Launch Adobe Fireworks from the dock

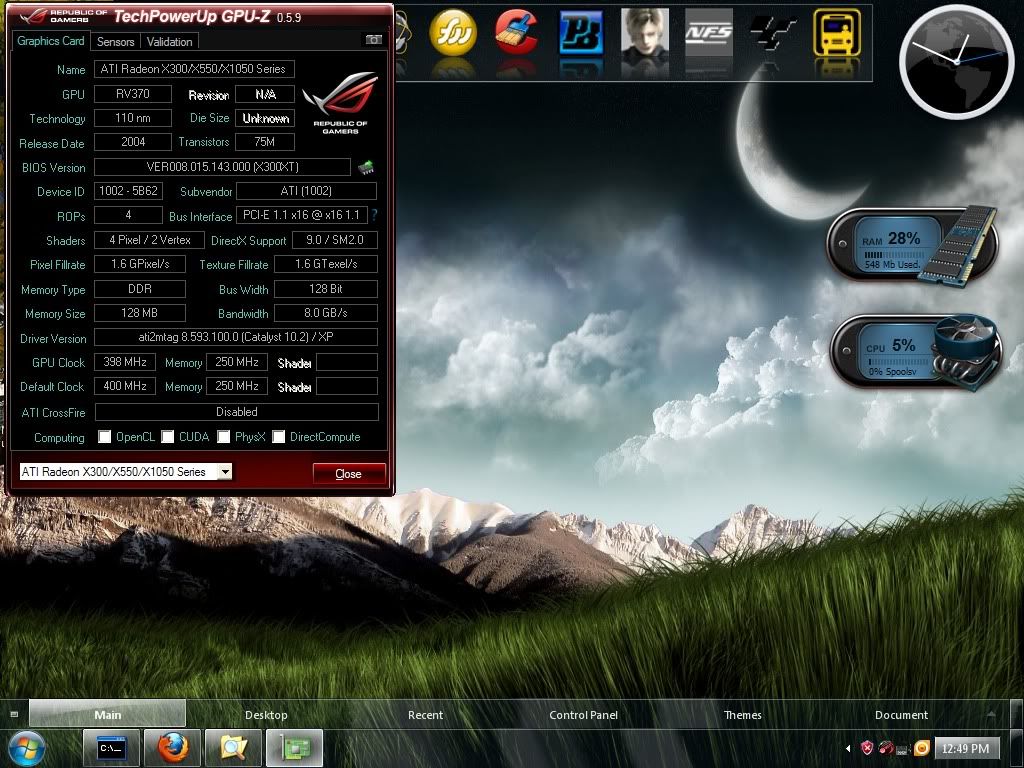[x=453, y=32]
